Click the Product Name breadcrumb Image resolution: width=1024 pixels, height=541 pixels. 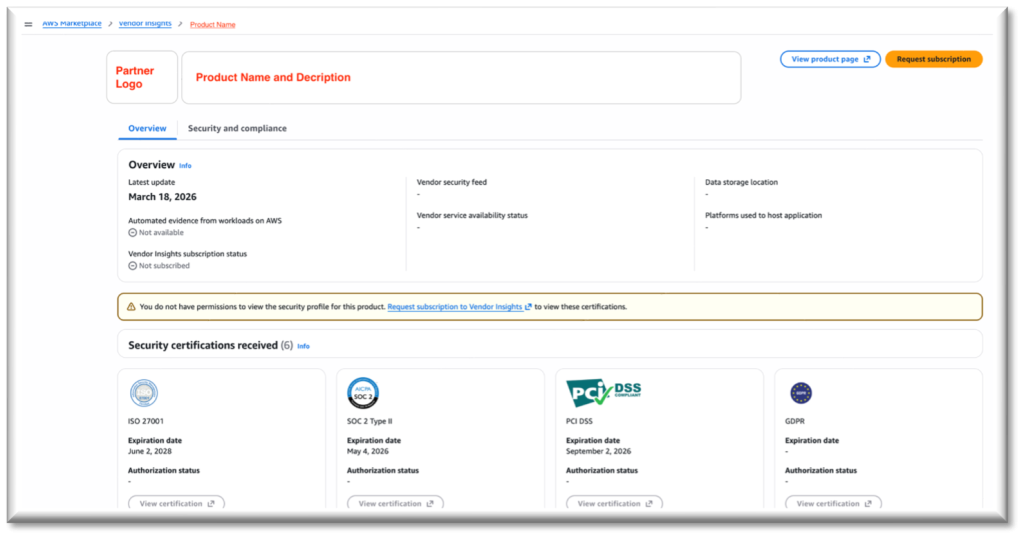tap(213, 25)
